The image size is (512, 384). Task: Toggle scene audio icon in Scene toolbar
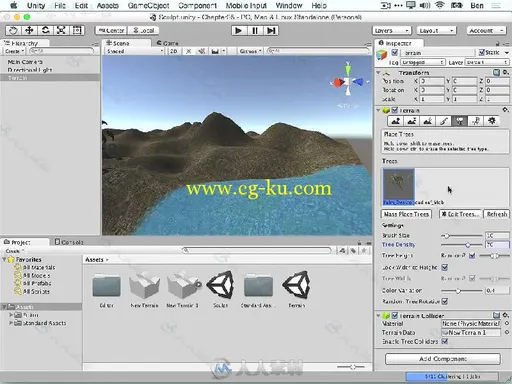(x=201, y=51)
